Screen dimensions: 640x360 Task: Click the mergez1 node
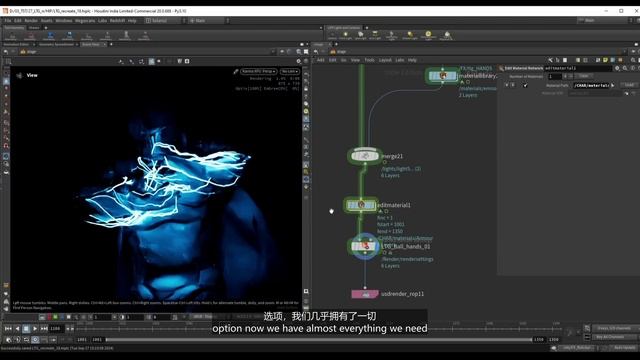tap(365, 156)
